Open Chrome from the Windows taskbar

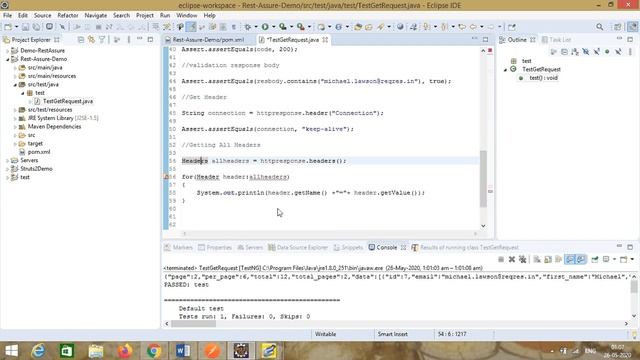click(x=154, y=351)
